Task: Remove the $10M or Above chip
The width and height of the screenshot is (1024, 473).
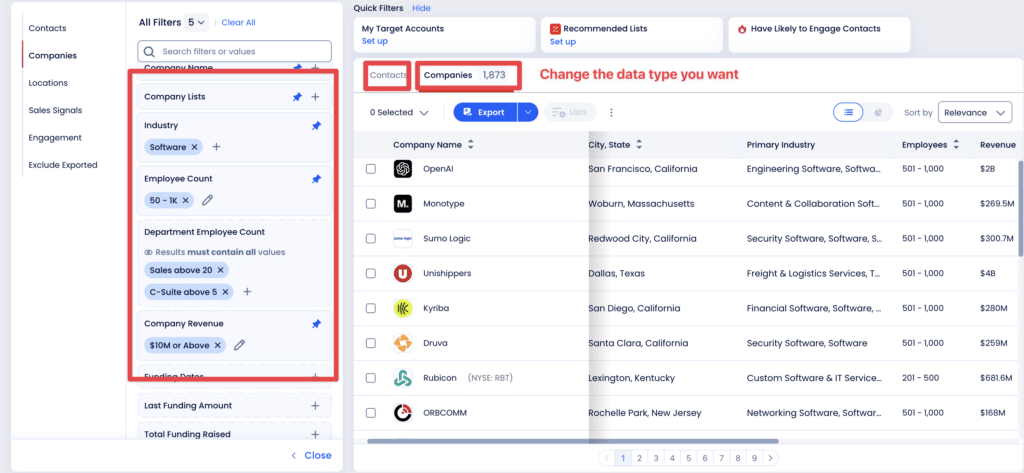Action: click(x=217, y=345)
